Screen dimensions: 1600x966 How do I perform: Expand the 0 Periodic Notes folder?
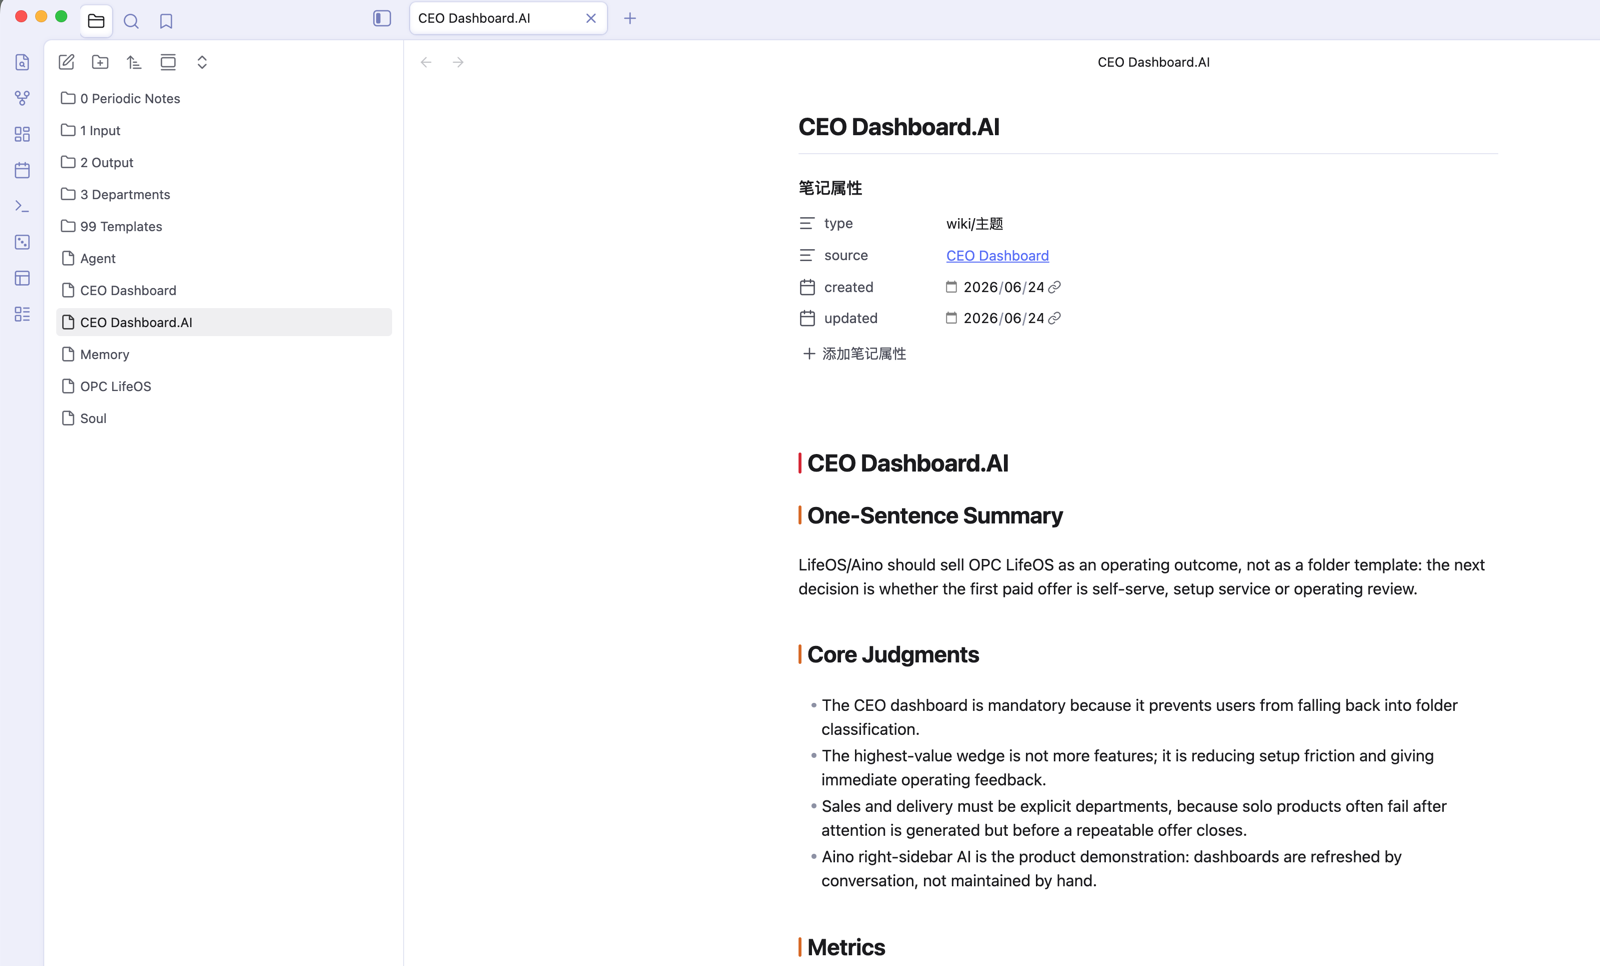pyautogui.click(x=224, y=98)
